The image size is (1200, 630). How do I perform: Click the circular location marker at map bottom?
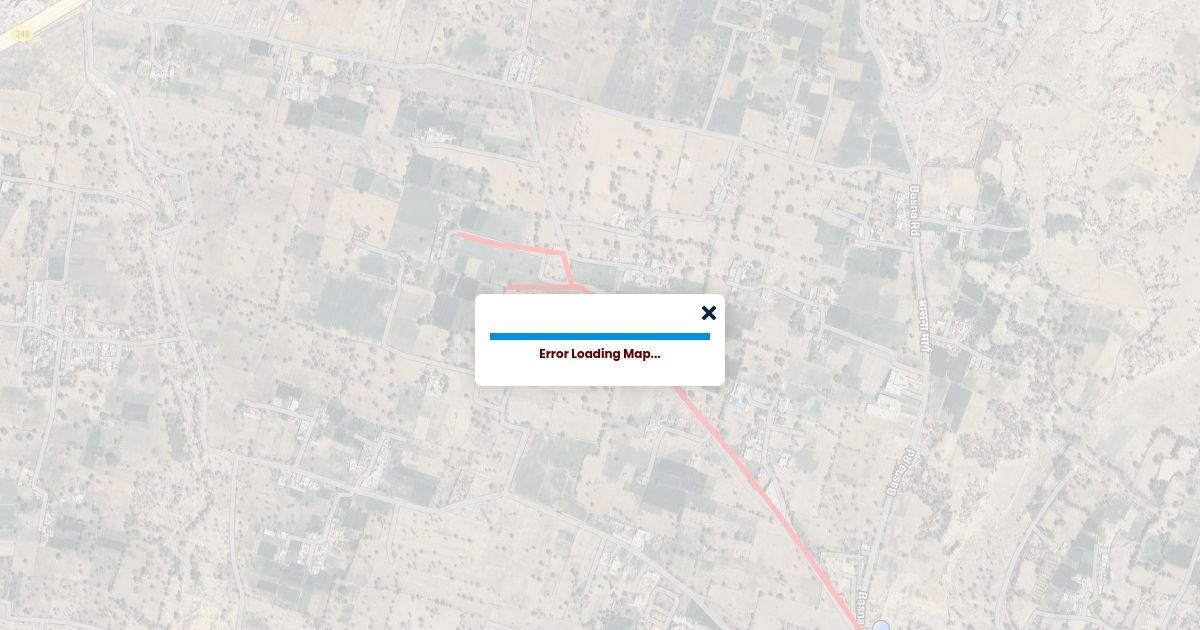(881, 625)
